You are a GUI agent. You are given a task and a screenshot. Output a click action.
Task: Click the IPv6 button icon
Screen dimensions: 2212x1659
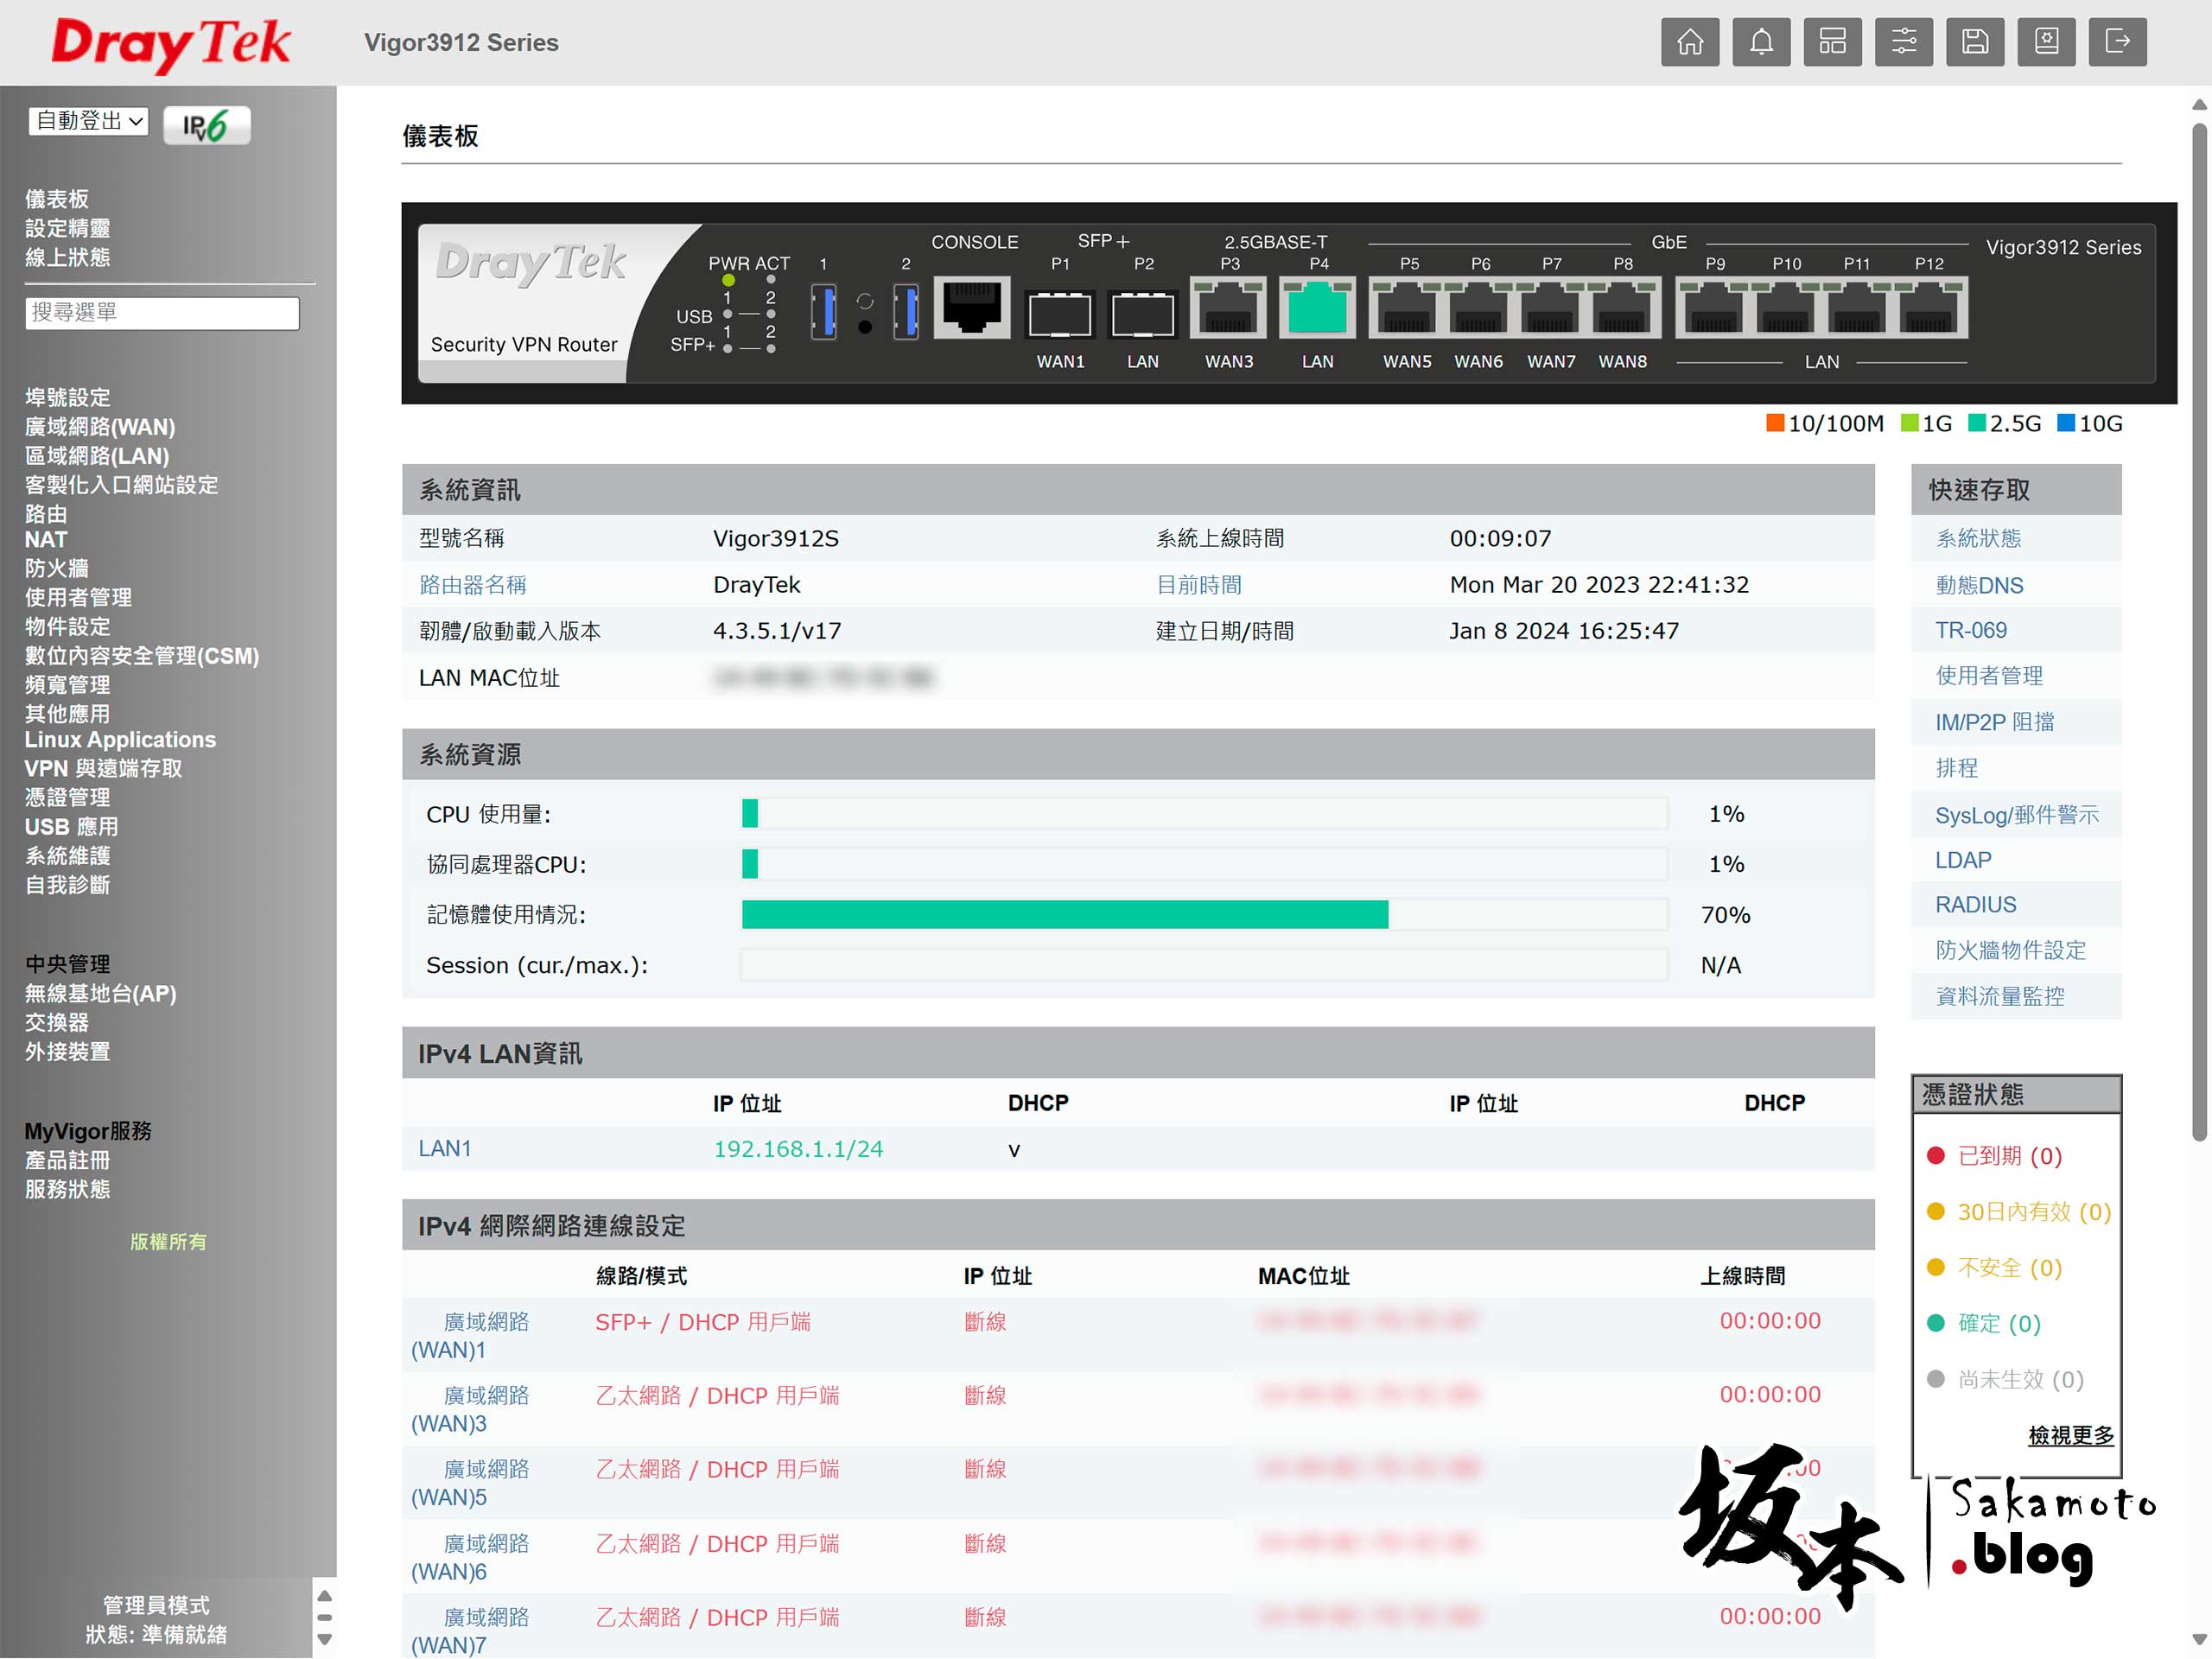point(206,125)
